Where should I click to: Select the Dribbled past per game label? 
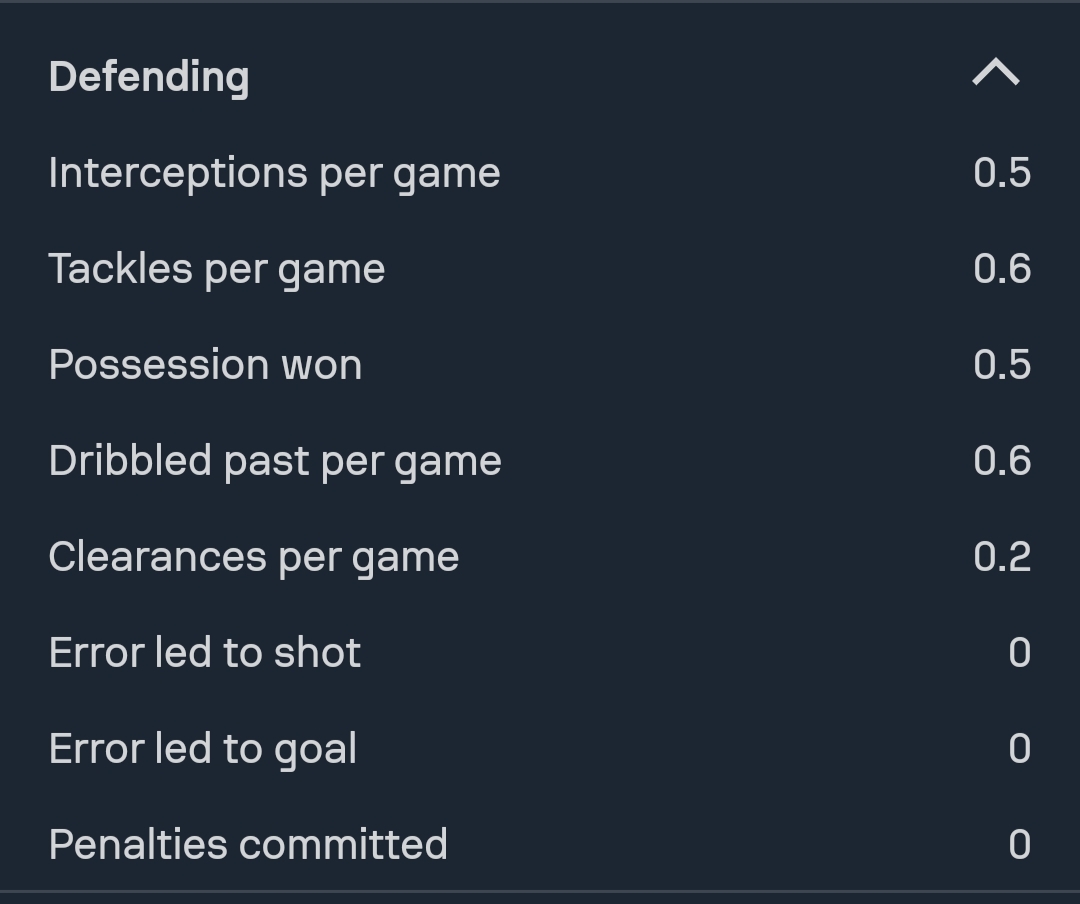tap(275, 461)
